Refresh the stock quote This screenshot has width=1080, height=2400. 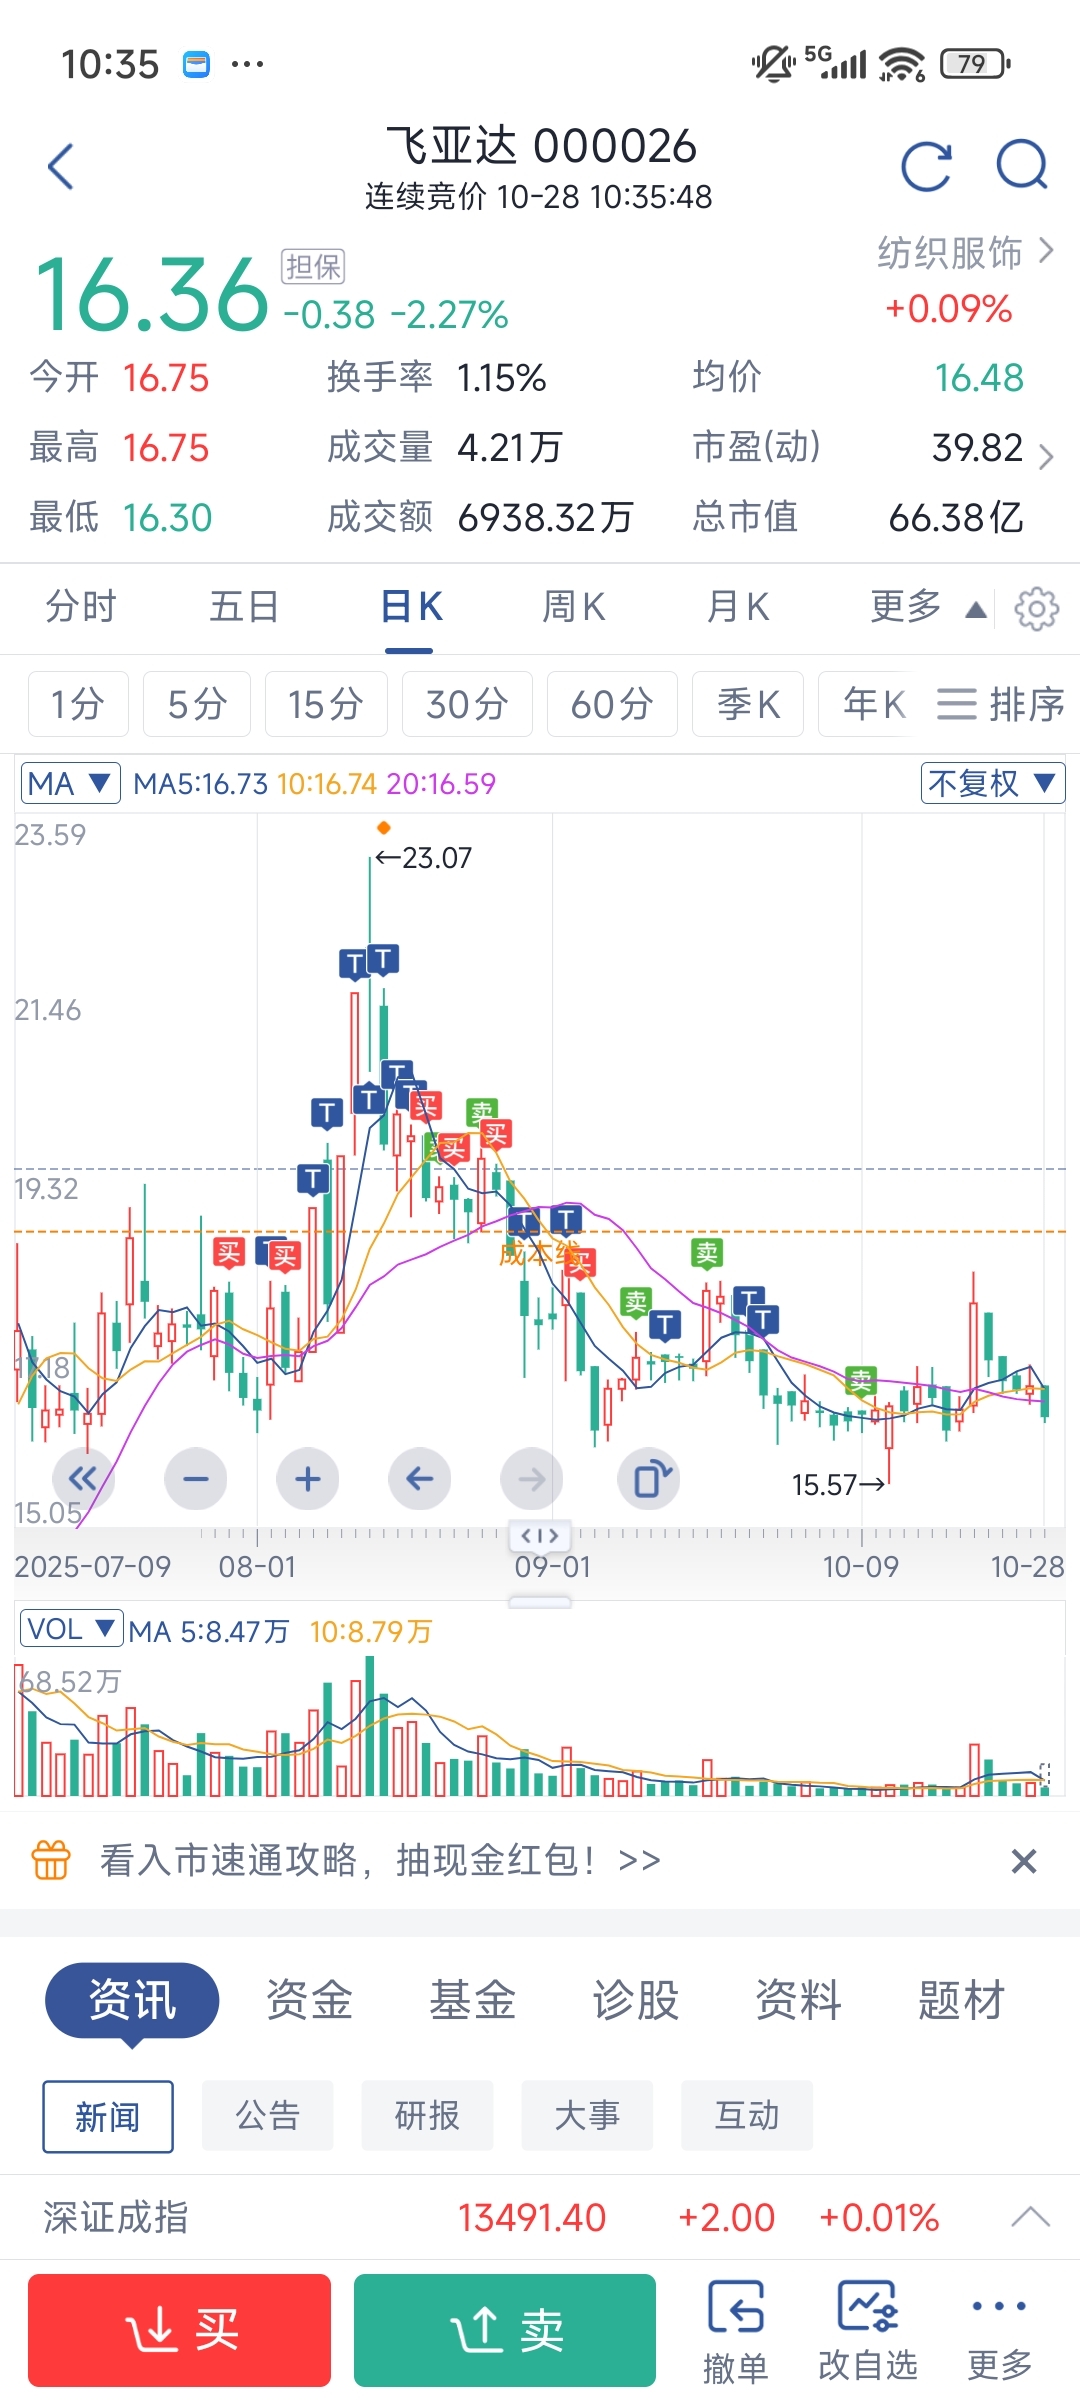(x=926, y=166)
